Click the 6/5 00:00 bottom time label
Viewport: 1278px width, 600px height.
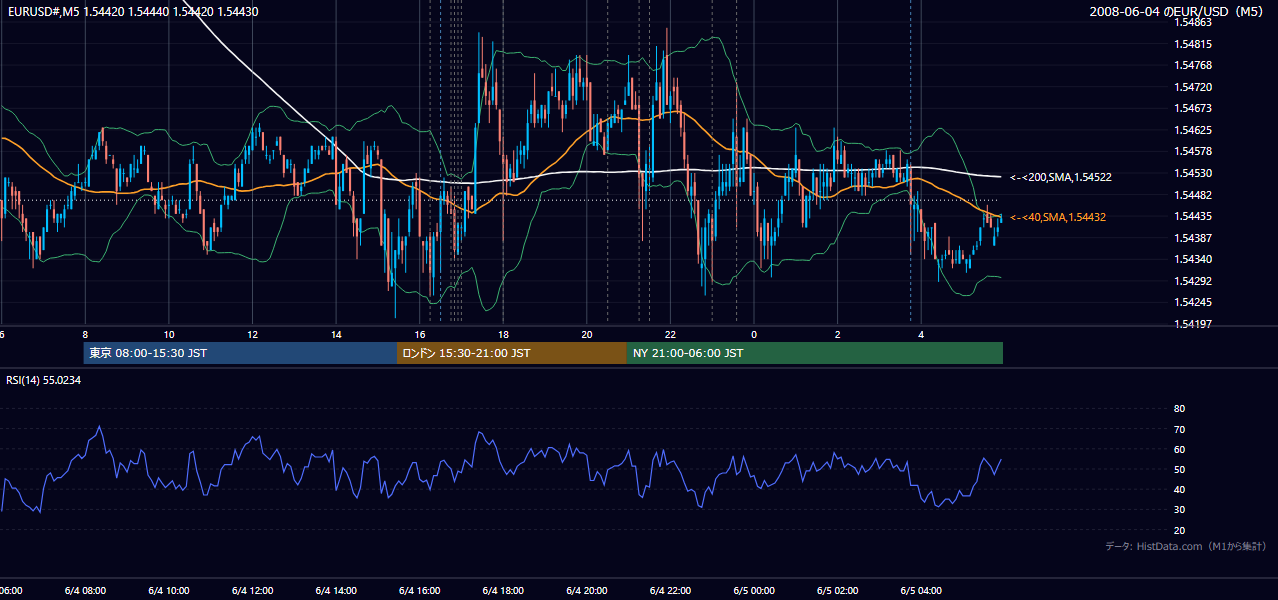pos(754,591)
